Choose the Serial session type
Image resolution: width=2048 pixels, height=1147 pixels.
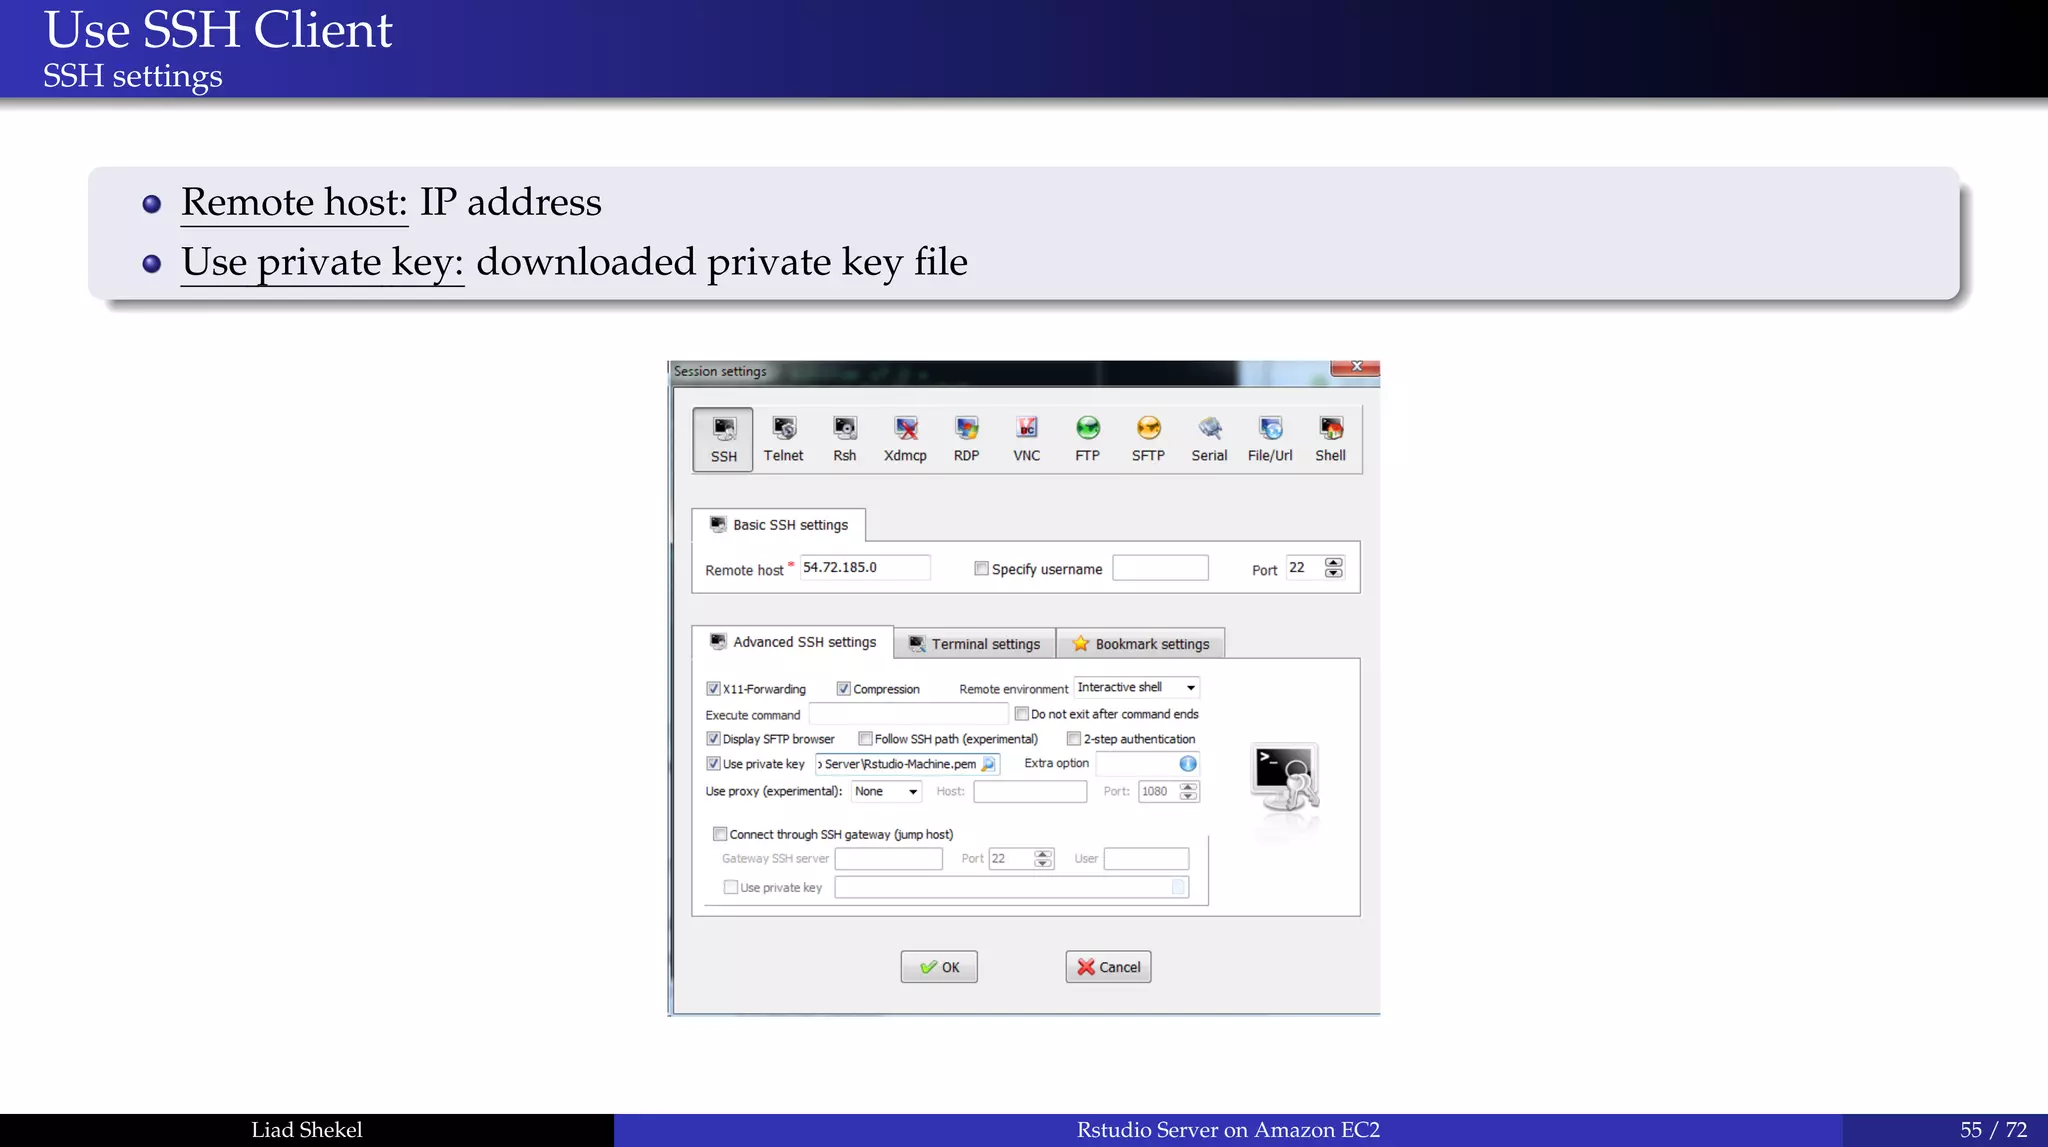pyautogui.click(x=1209, y=439)
